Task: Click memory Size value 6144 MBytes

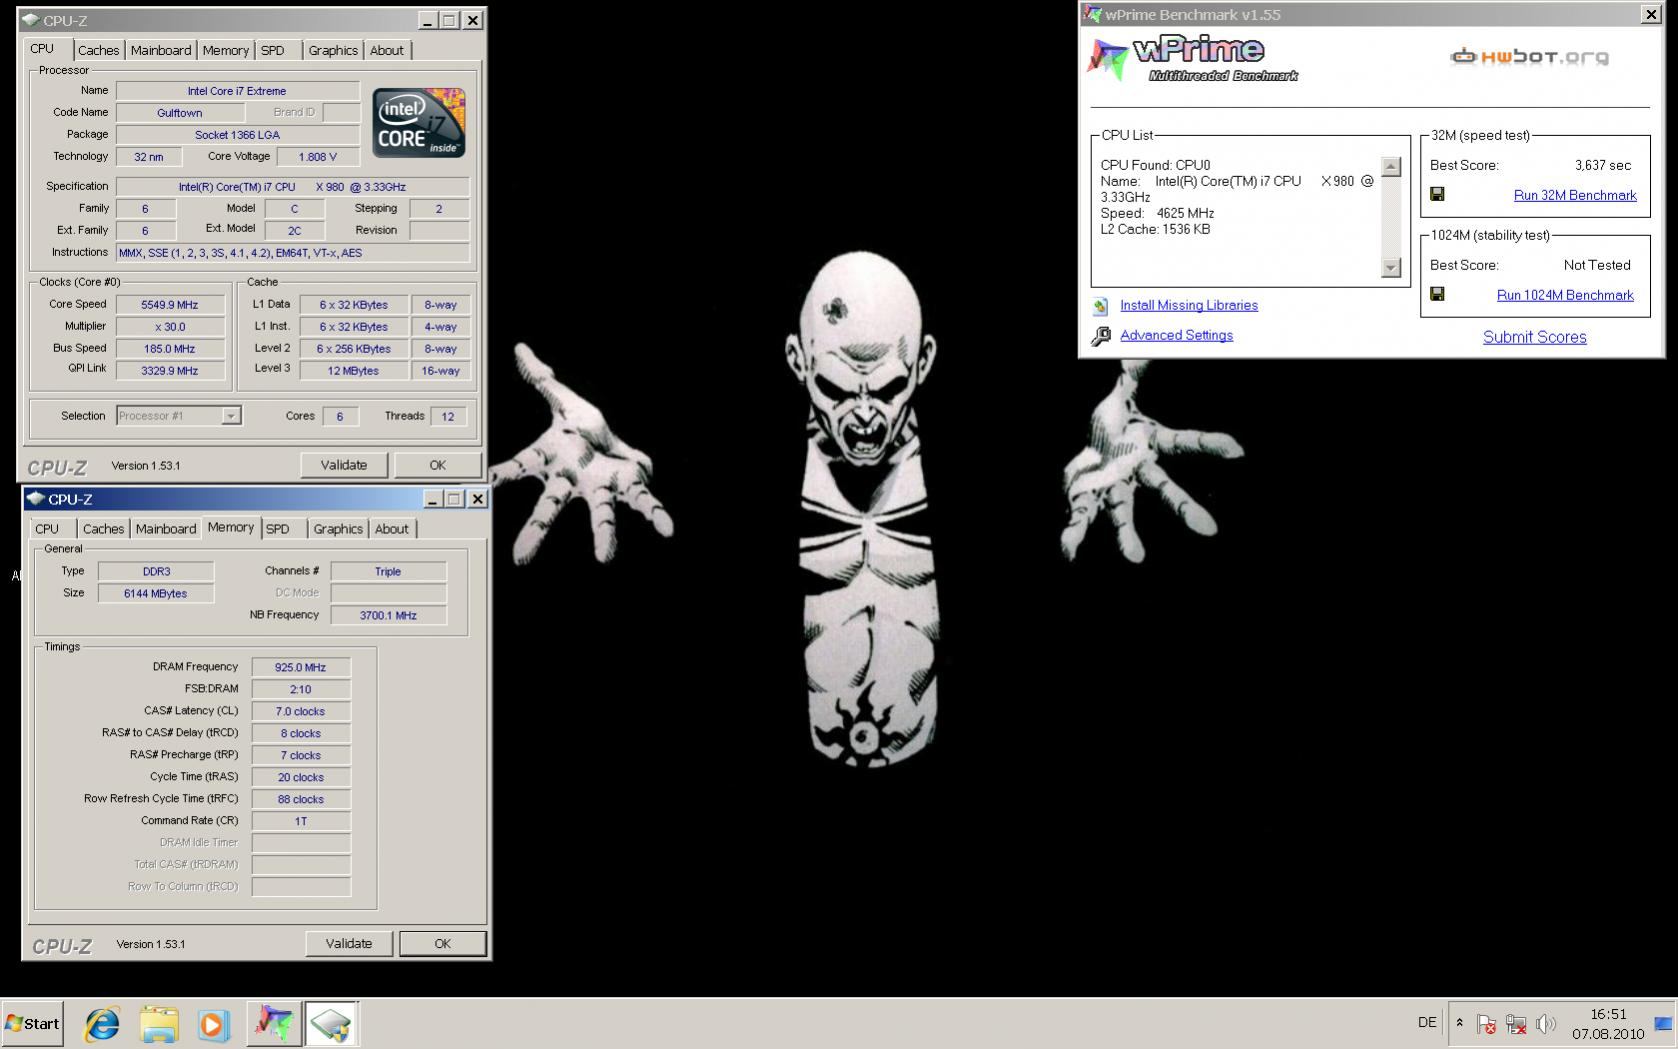Action: (x=156, y=593)
